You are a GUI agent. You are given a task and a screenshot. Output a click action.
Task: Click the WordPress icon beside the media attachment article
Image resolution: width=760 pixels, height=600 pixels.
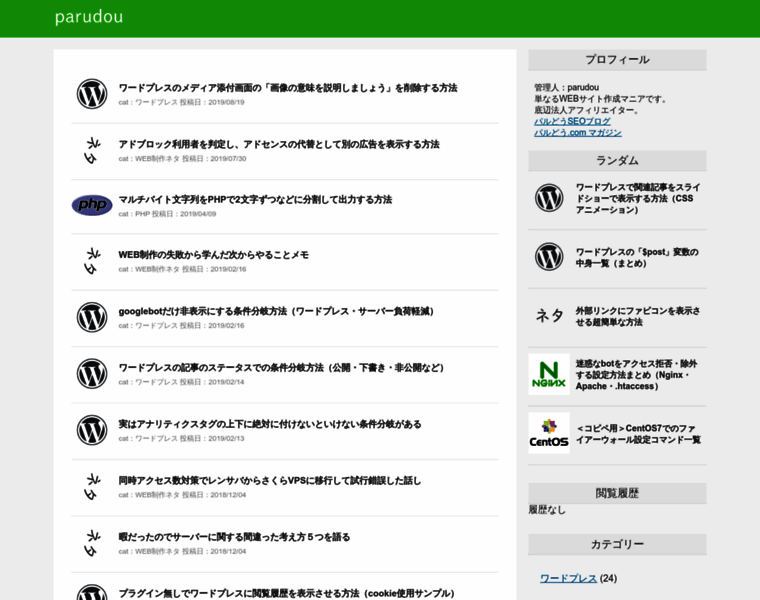point(92,94)
